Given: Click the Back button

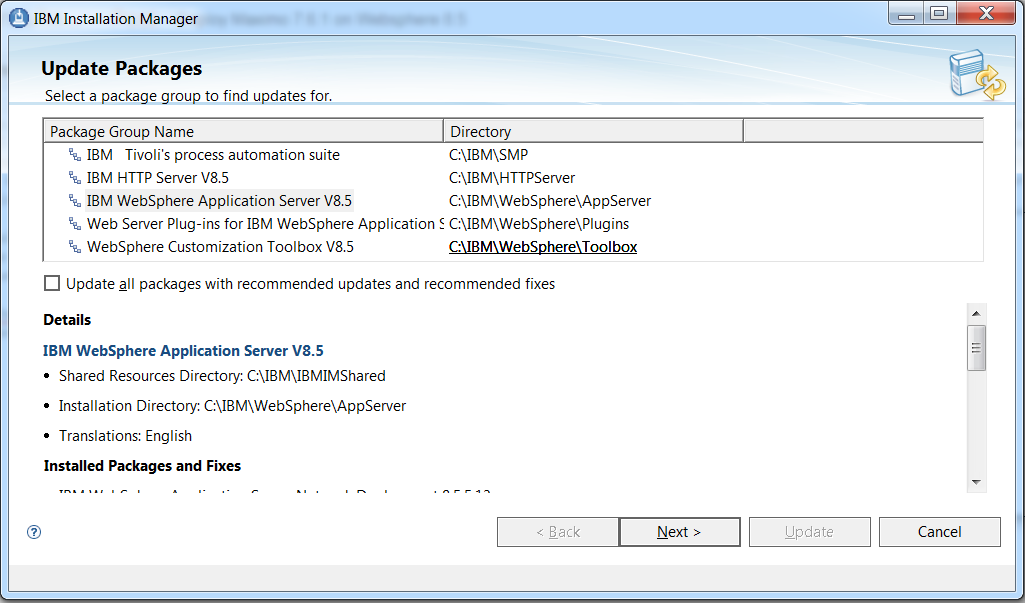Looking at the screenshot, I should pyautogui.click(x=558, y=532).
